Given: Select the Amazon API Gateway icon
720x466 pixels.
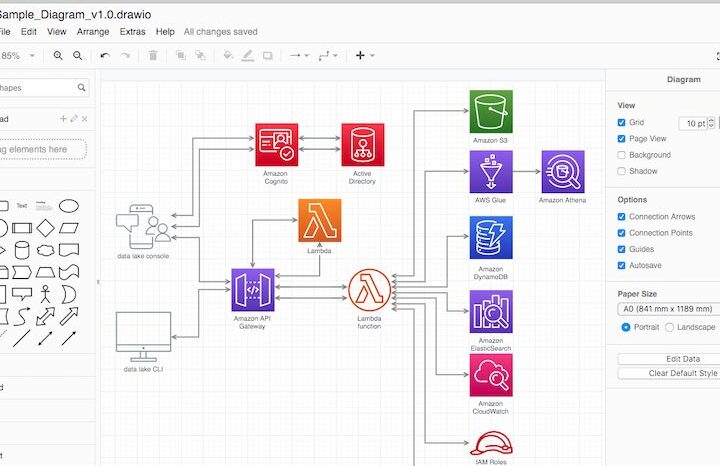Looking at the screenshot, I should click(x=253, y=290).
